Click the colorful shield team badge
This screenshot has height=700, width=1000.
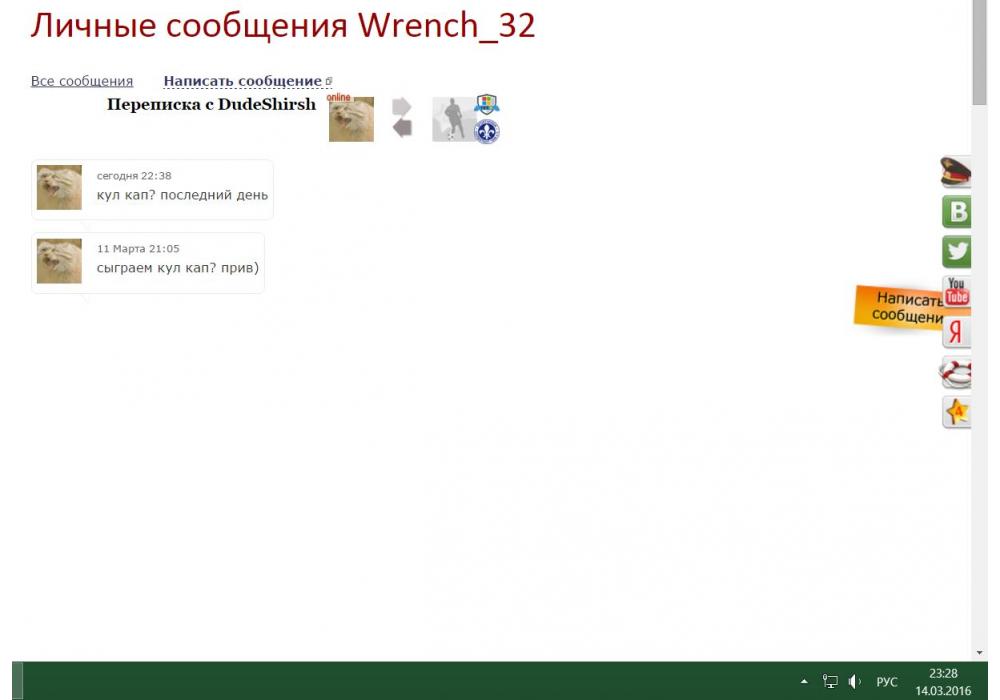[x=487, y=104]
